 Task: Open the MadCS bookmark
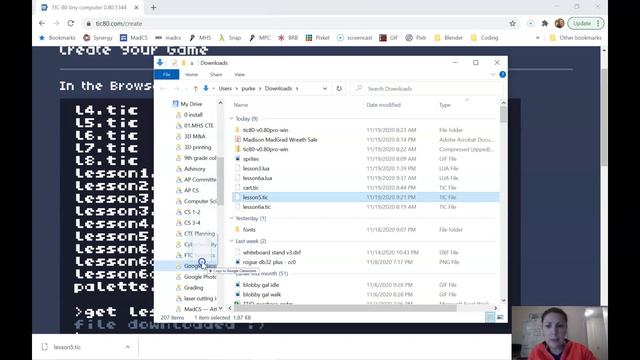[x=134, y=38]
